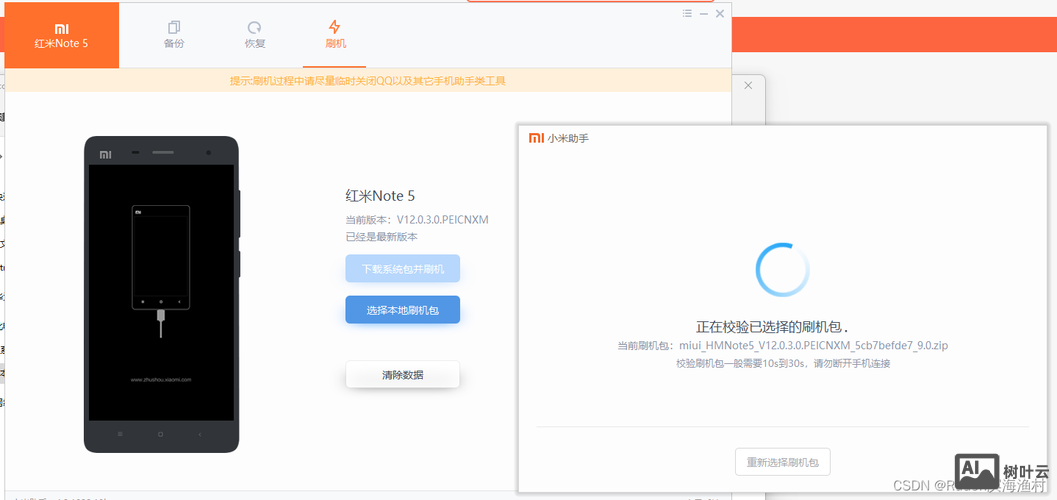Click 重新选择刷机包 in the dialog
The image size is (1057, 500).
tap(783, 462)
